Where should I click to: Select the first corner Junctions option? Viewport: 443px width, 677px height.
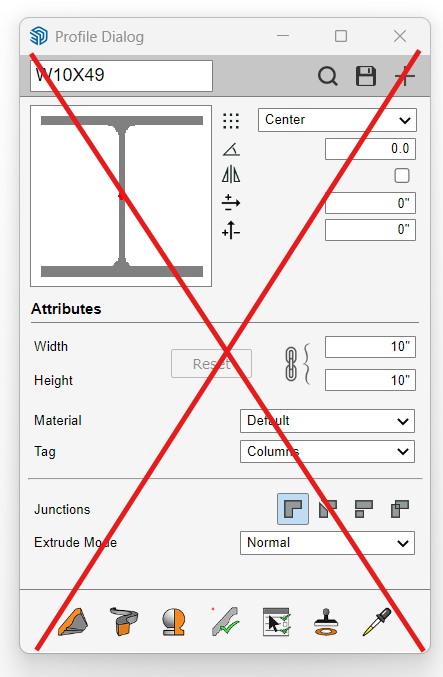(293, 509)
